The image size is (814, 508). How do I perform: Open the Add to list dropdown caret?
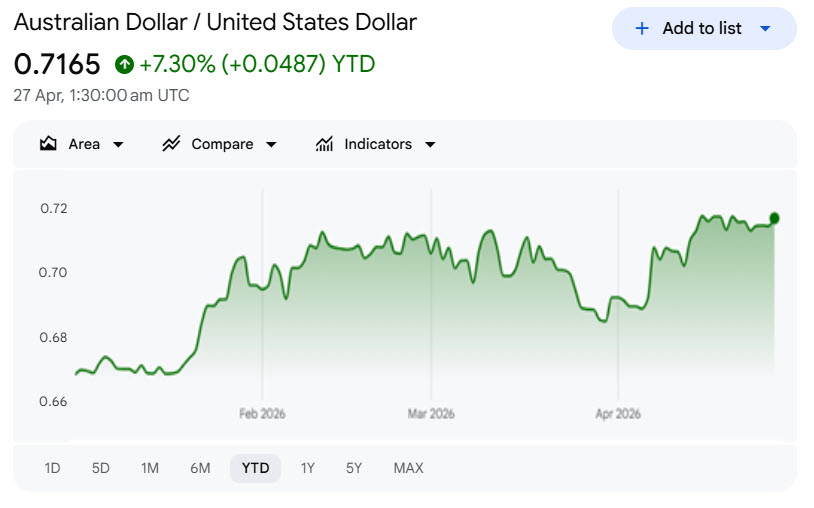[x=765, y=29]
